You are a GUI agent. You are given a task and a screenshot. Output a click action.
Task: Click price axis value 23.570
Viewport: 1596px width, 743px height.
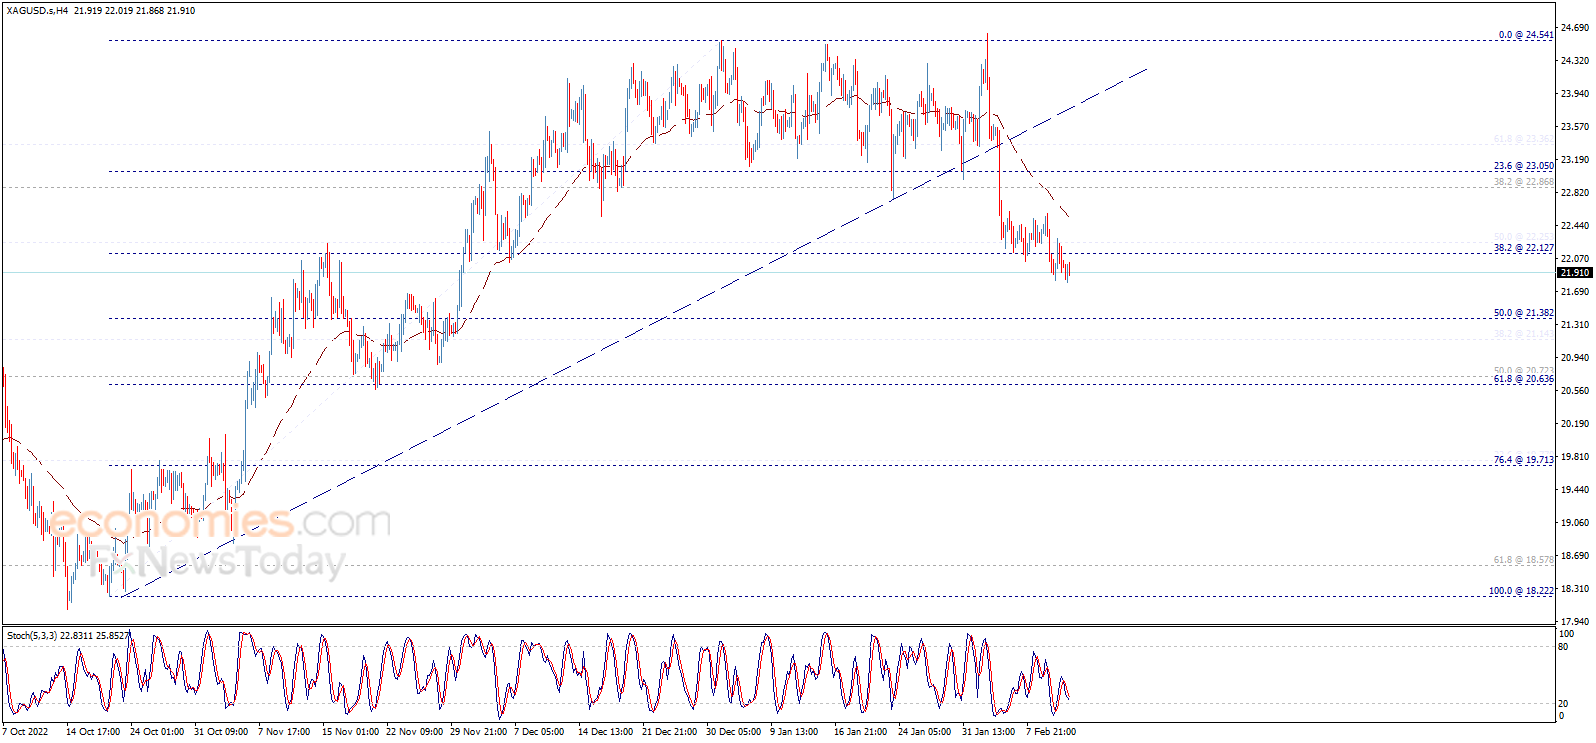pyautogui.click(x=1575, y=127)
